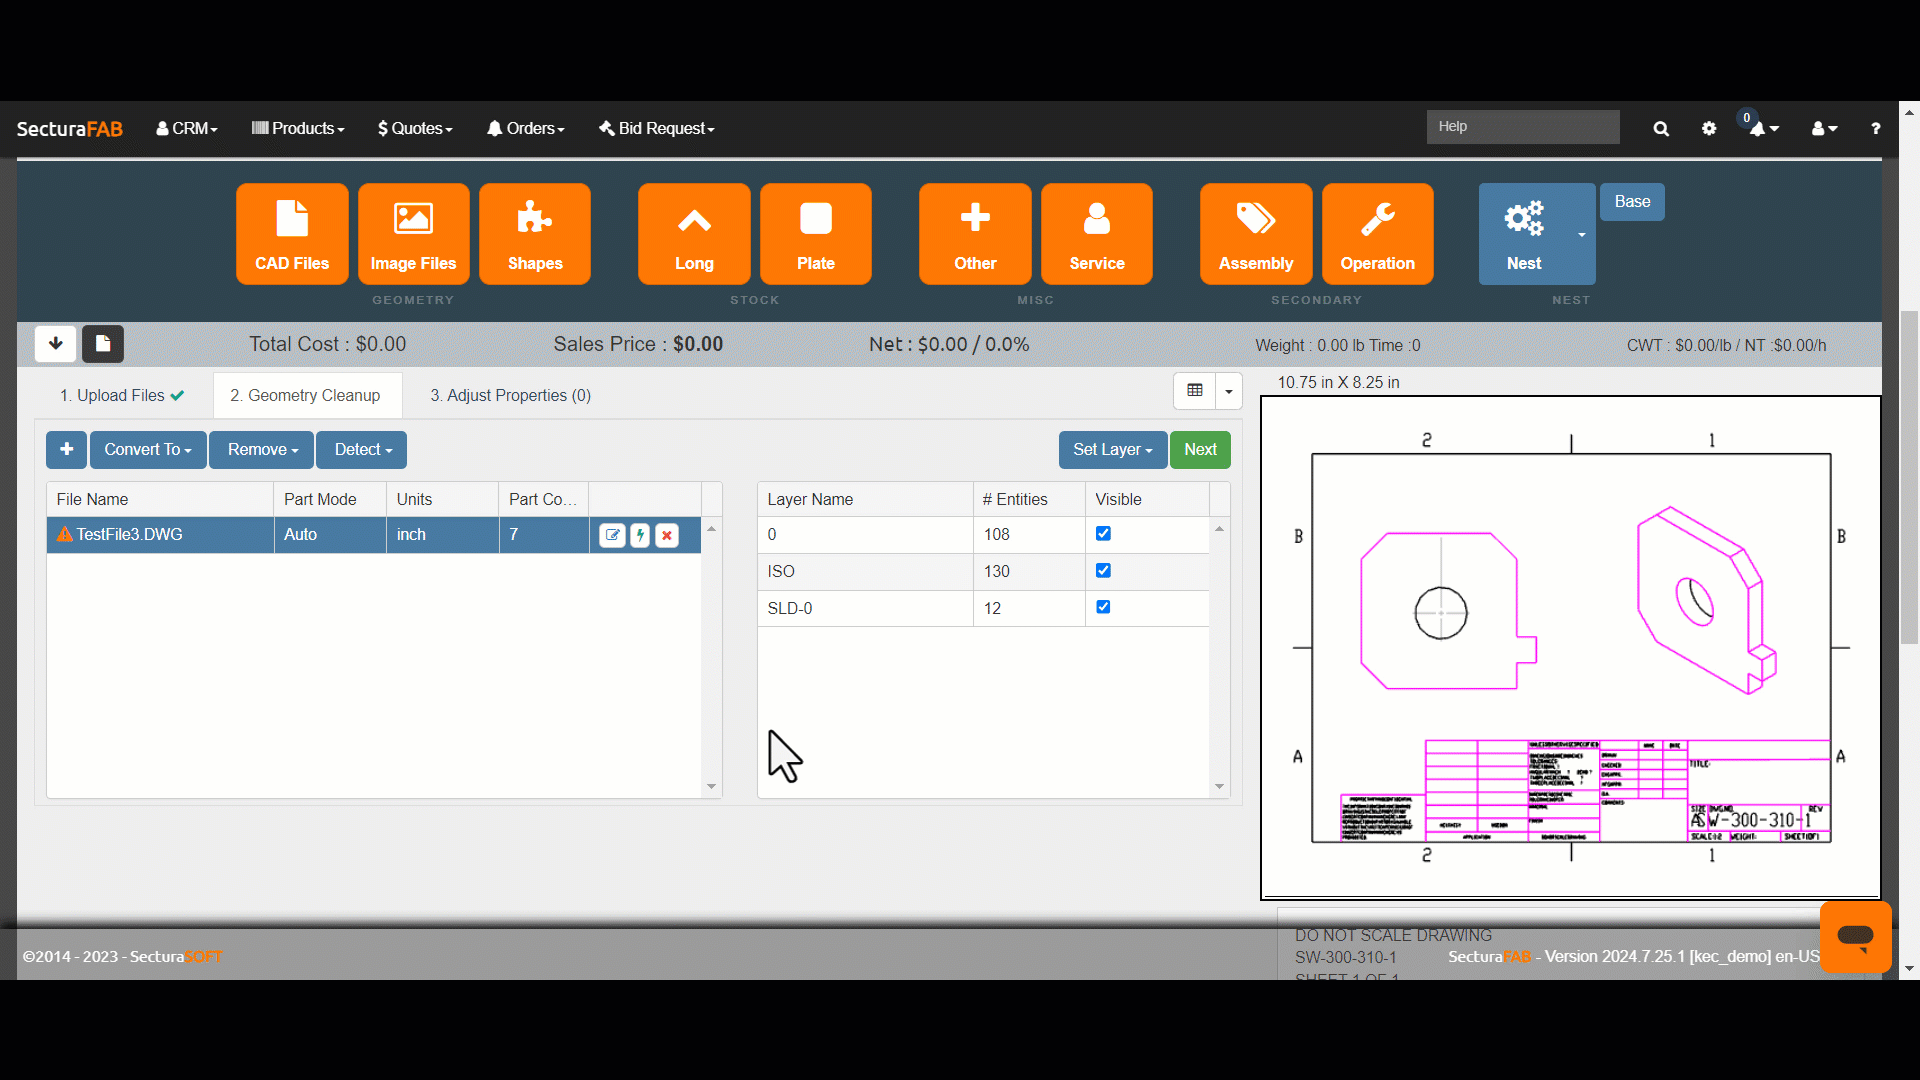Click into the Help search field
1920x1080 pixels.
pyautogui.click(x=1522, y=127)
